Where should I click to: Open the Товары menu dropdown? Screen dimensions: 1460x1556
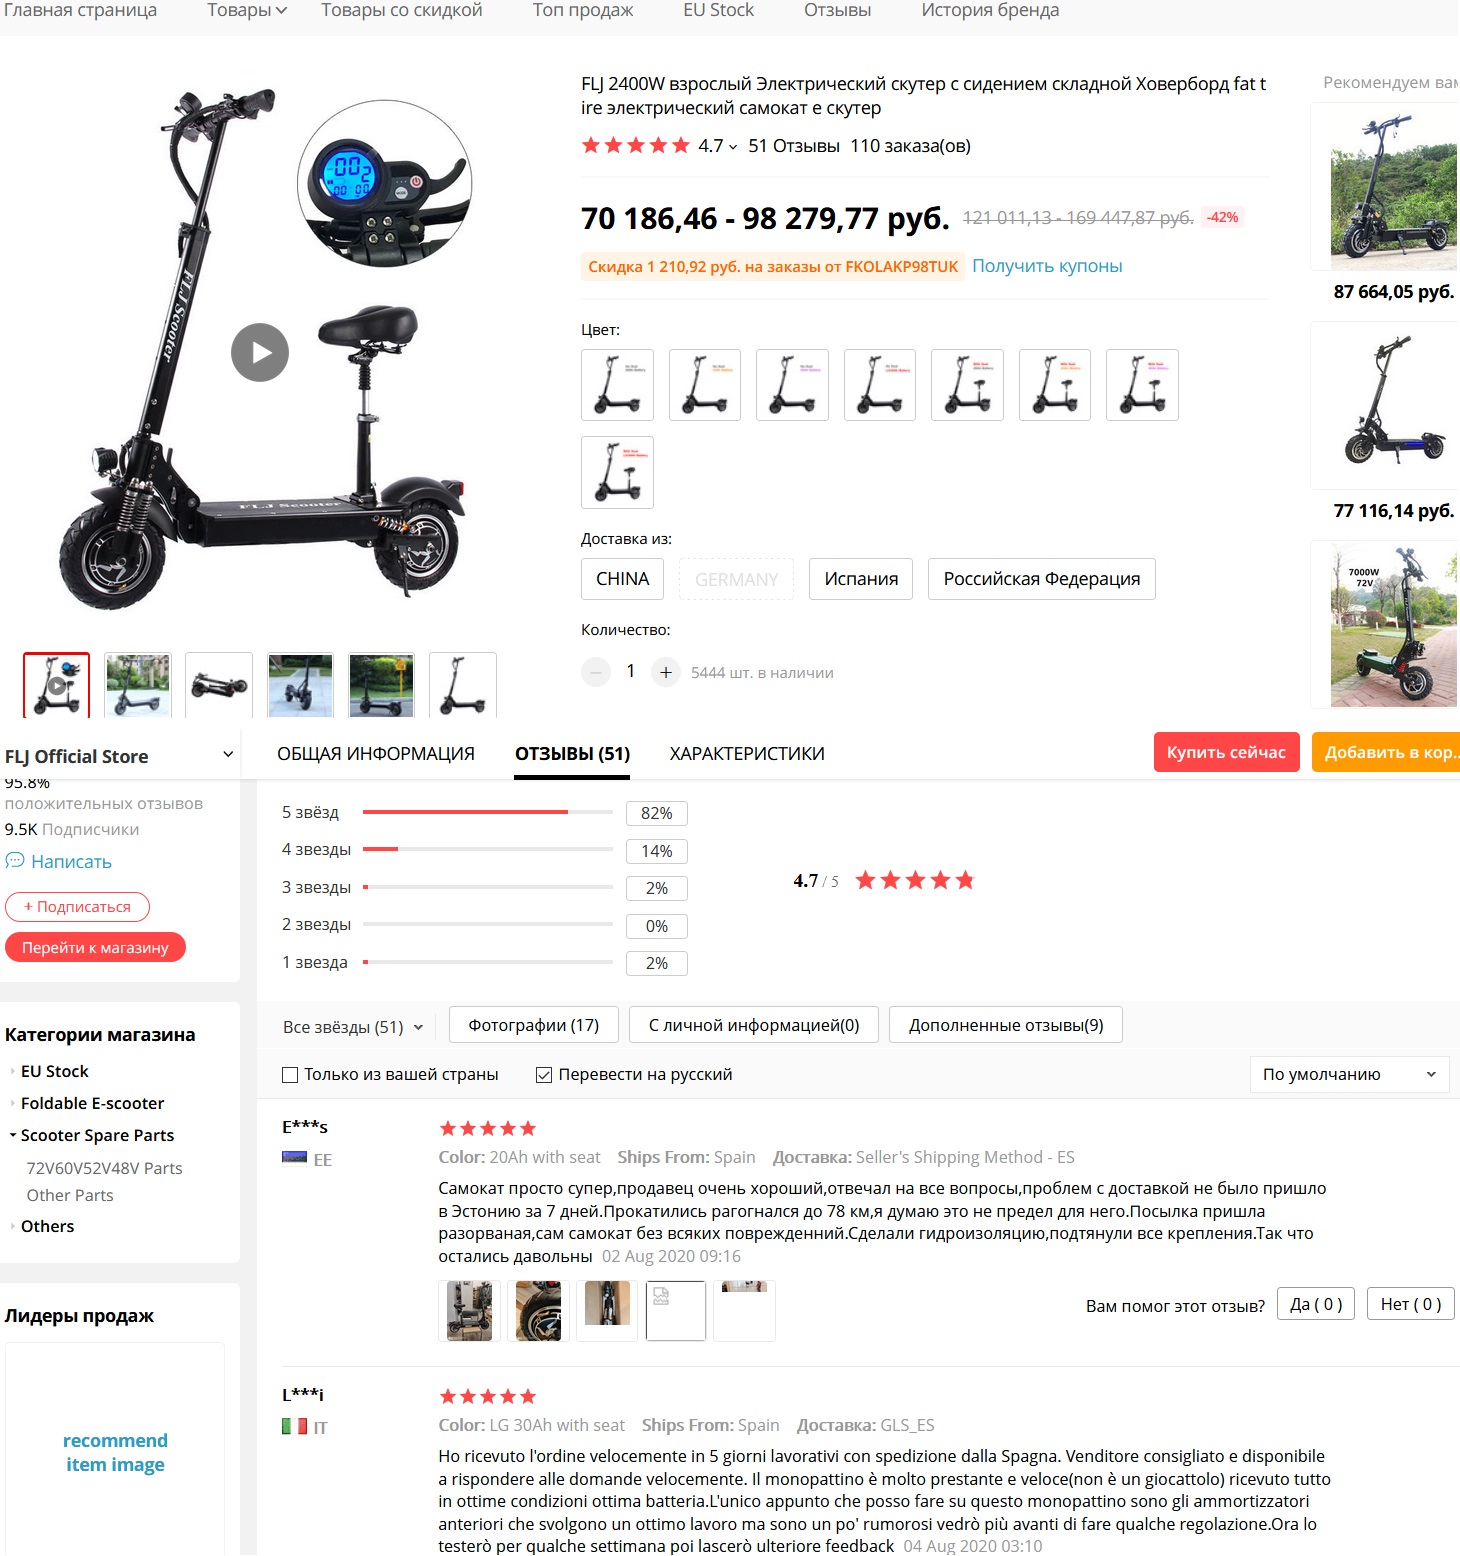coord(247,10)
